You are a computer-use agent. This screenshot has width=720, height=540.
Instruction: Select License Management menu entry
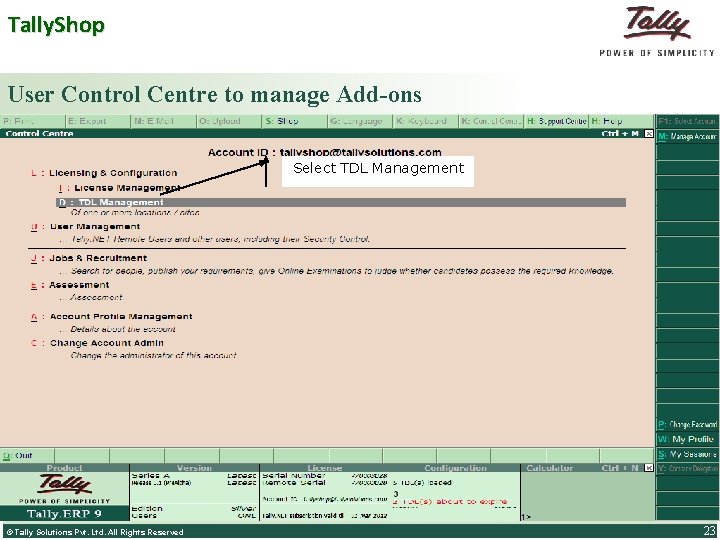119,188
